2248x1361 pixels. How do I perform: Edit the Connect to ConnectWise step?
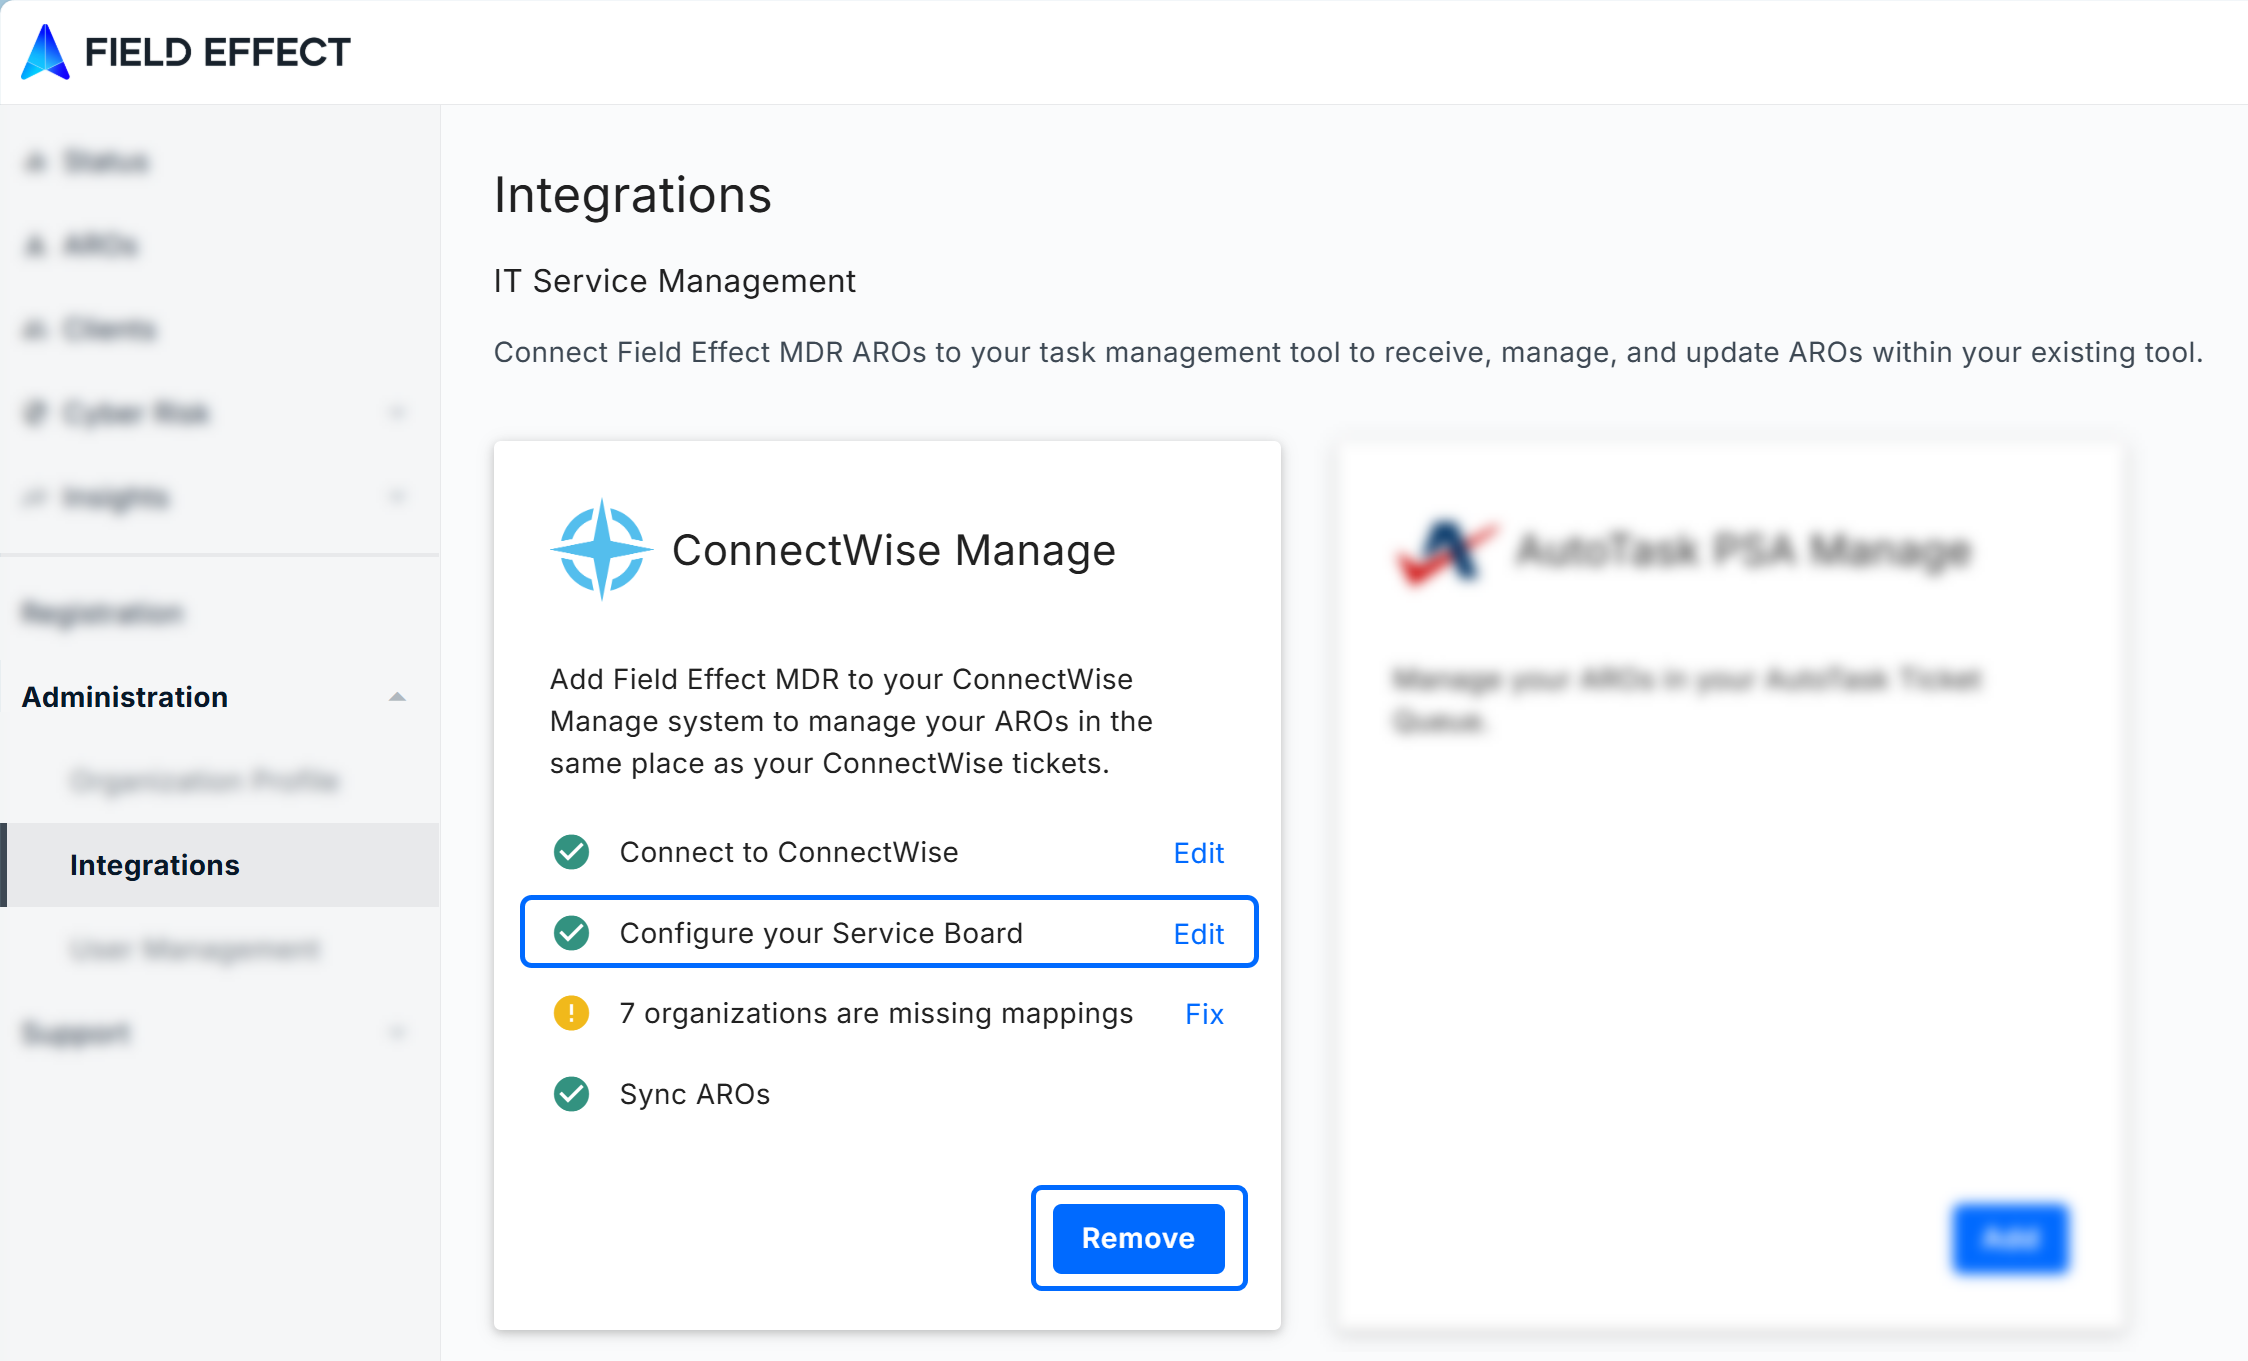tap(1198, 853)
